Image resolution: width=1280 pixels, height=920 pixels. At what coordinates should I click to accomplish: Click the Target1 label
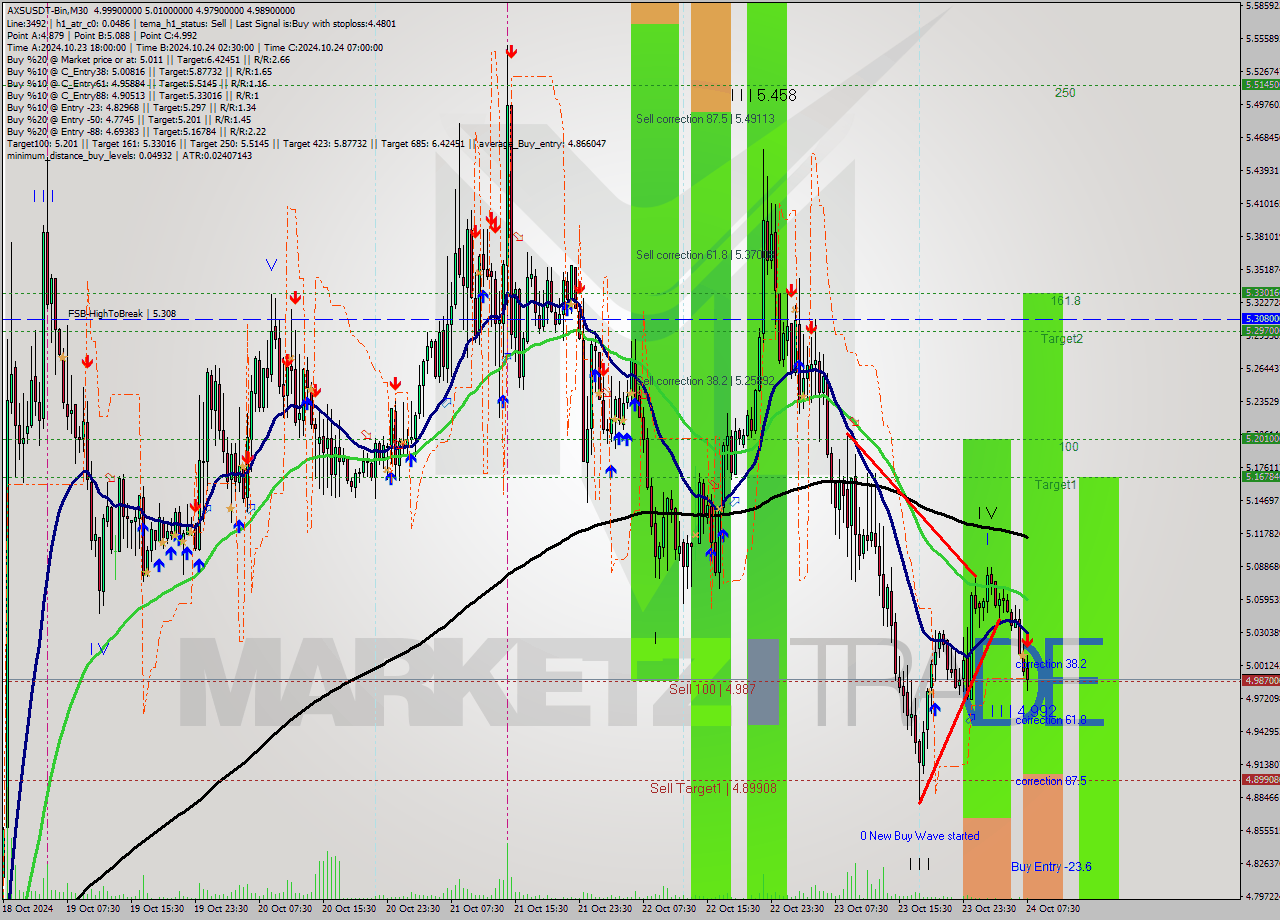1055,485
